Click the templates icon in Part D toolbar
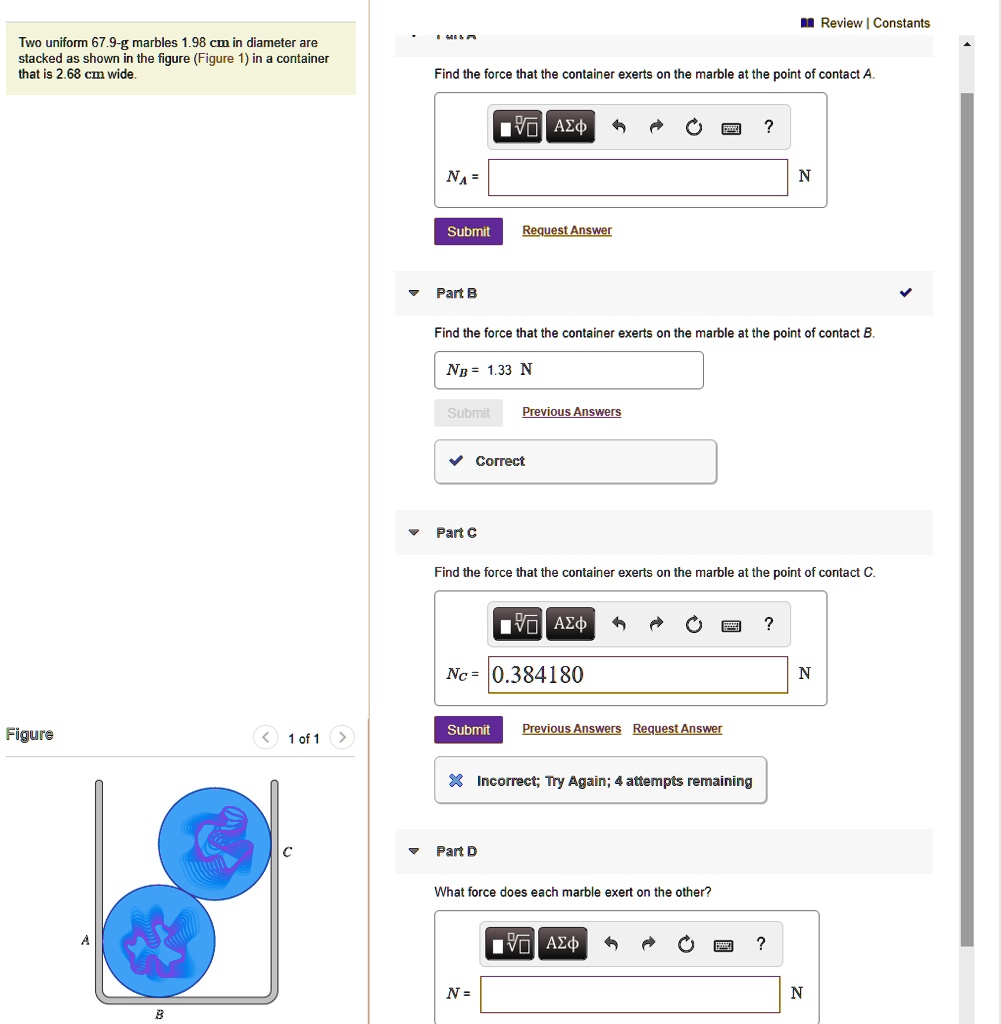Viewport: 1001px width, 1024px height. point(509,944)
